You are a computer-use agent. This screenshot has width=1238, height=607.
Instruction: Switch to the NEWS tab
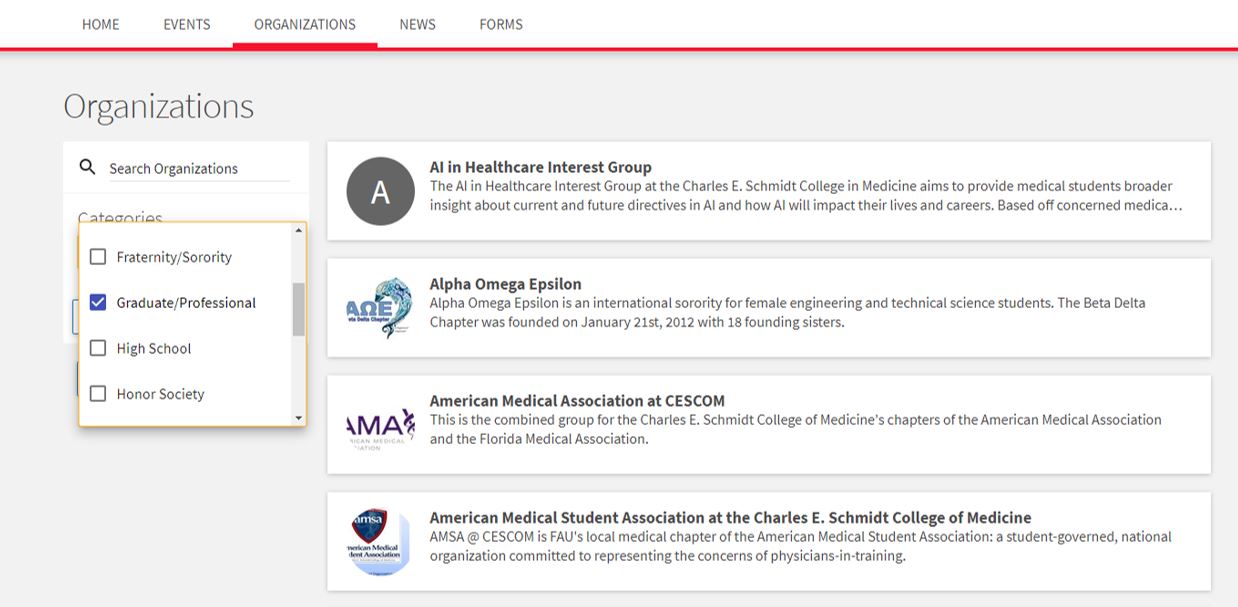(x=417, y=24)
